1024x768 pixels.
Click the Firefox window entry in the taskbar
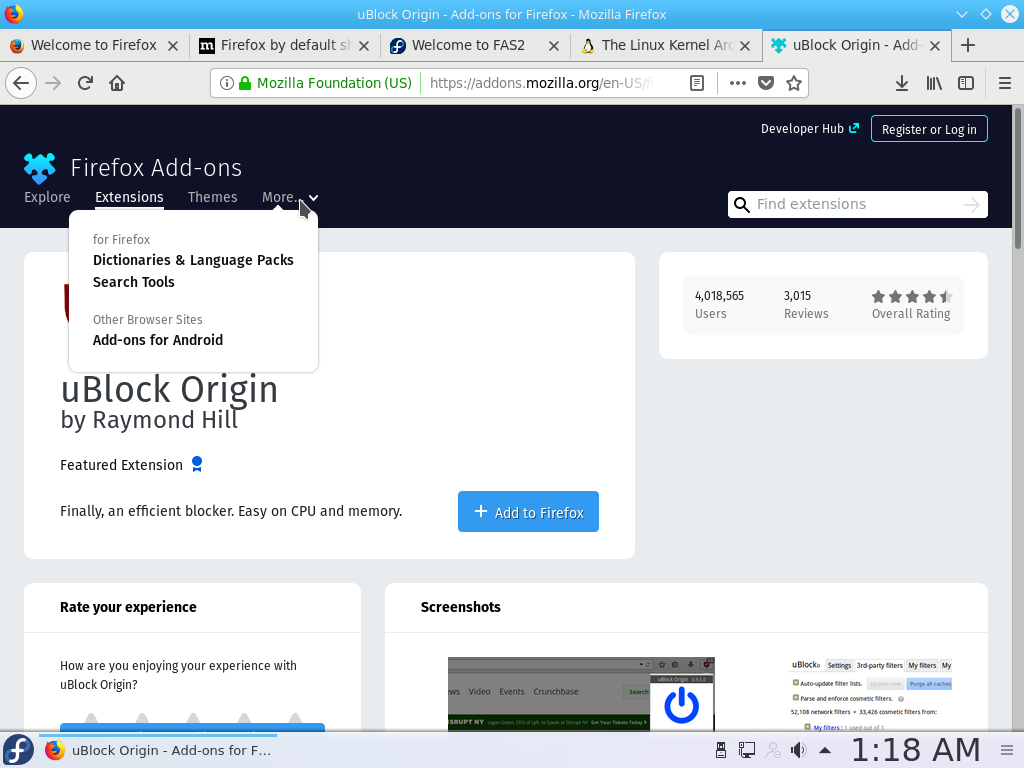point(158,750)
